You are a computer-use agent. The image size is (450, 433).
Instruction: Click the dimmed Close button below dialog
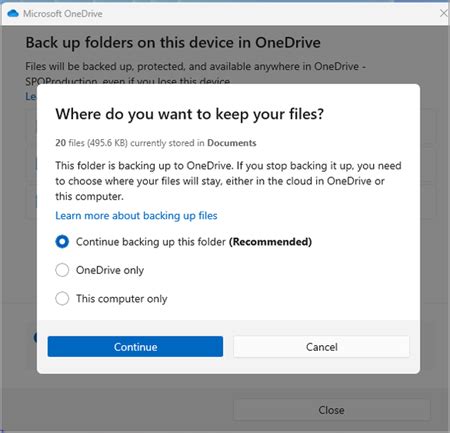pyautogui.click(x=331, y=410)
